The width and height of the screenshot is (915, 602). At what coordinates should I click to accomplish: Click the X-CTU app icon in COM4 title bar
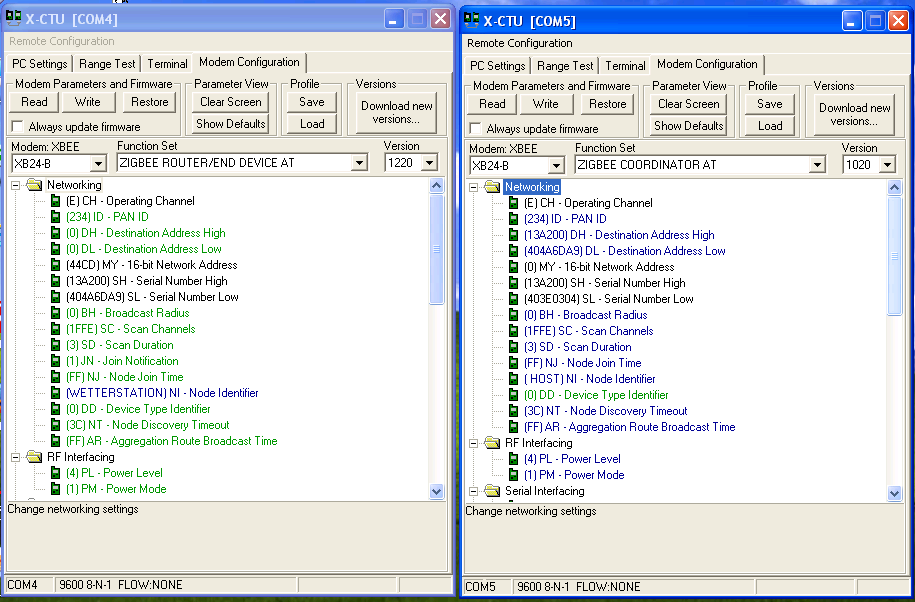(x=13, y=18)
